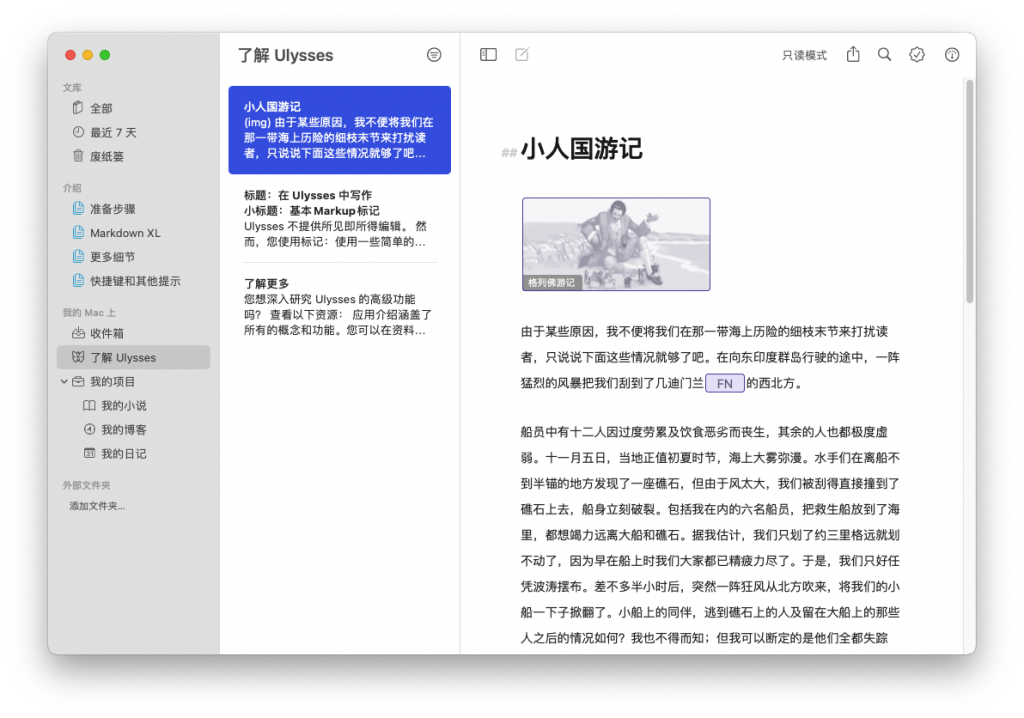Click the editor vertical scrollbar
This screenshot has height=718, width=1024.
coord(970,191)
